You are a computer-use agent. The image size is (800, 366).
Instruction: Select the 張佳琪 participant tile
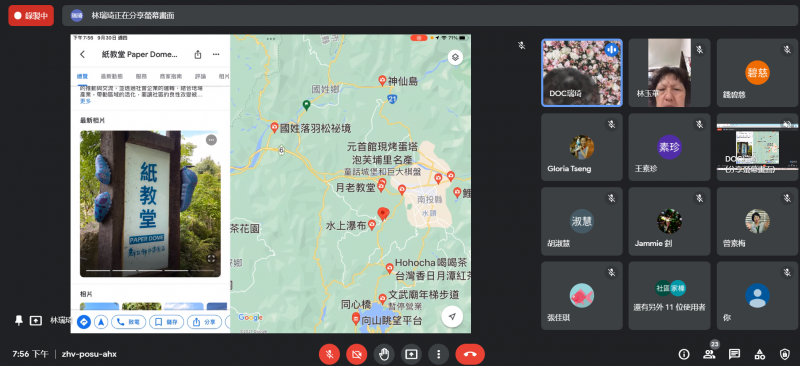click(x=582, y=296)
